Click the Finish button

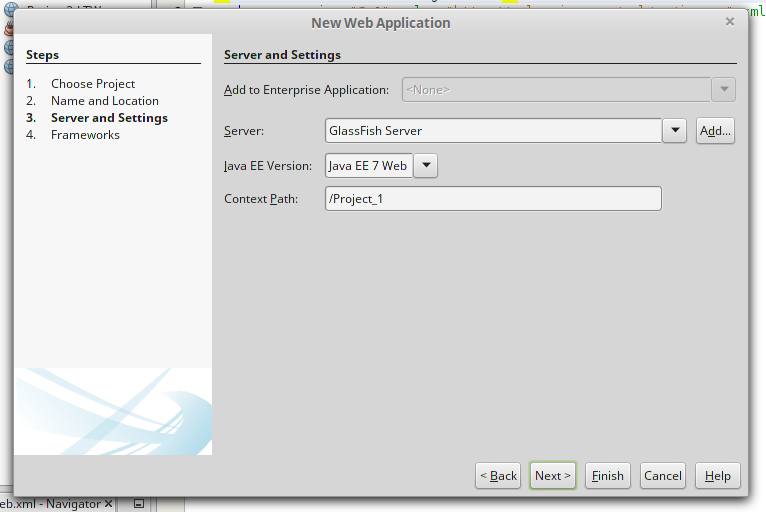(x=607, y=476)
